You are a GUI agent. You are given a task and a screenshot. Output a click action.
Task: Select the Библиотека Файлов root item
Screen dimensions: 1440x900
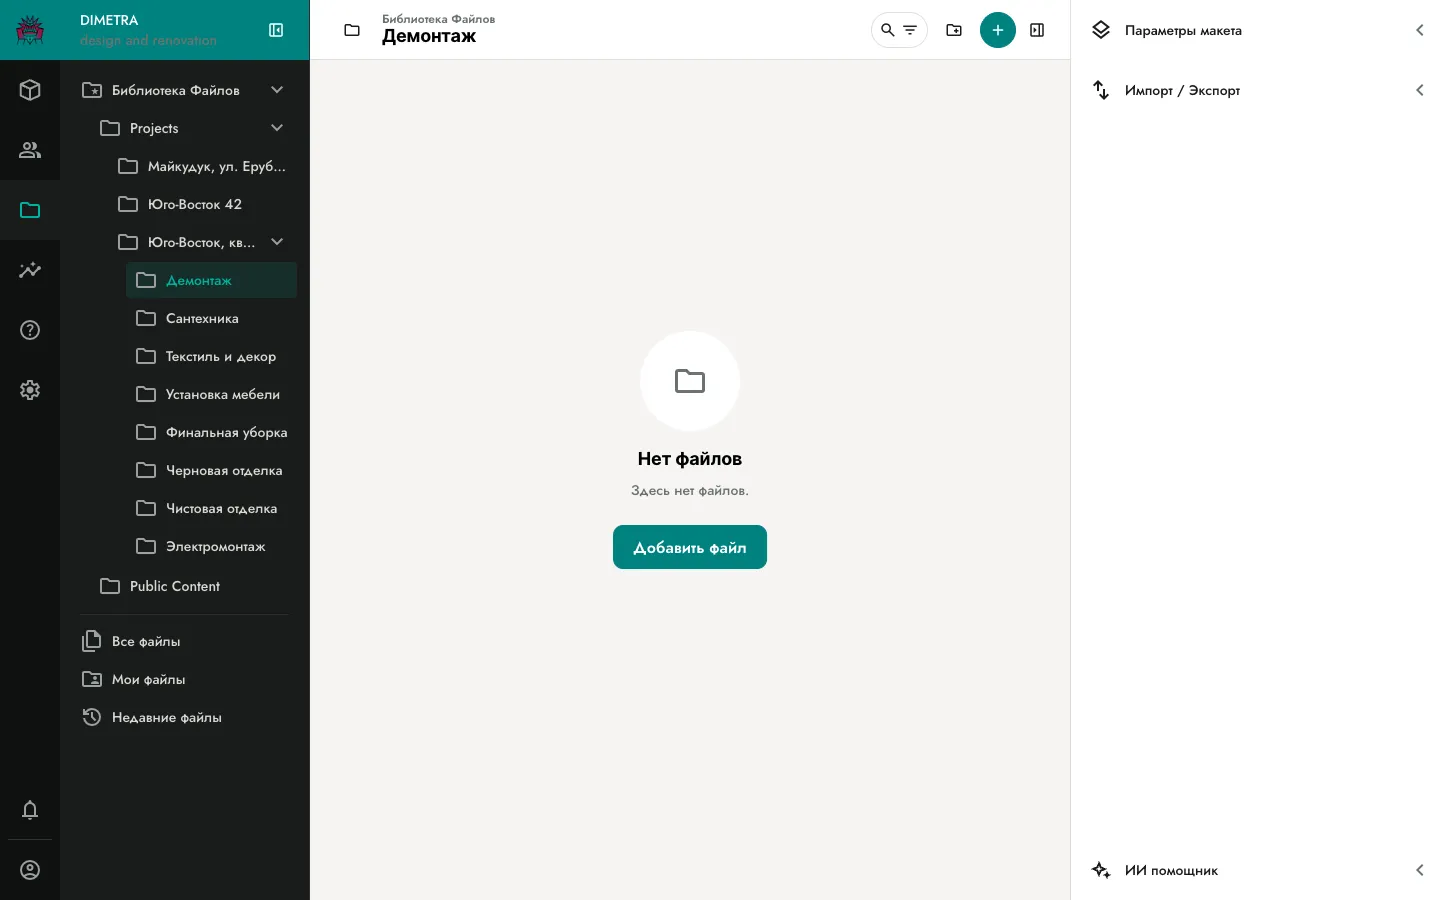coord(184,90)
